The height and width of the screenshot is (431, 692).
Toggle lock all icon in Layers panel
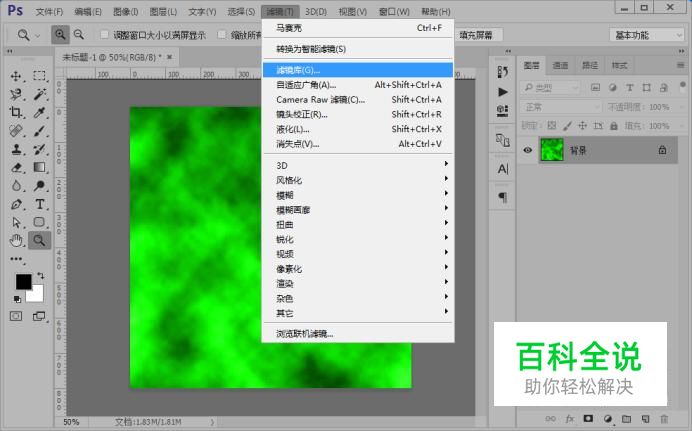tap(613, 126)
